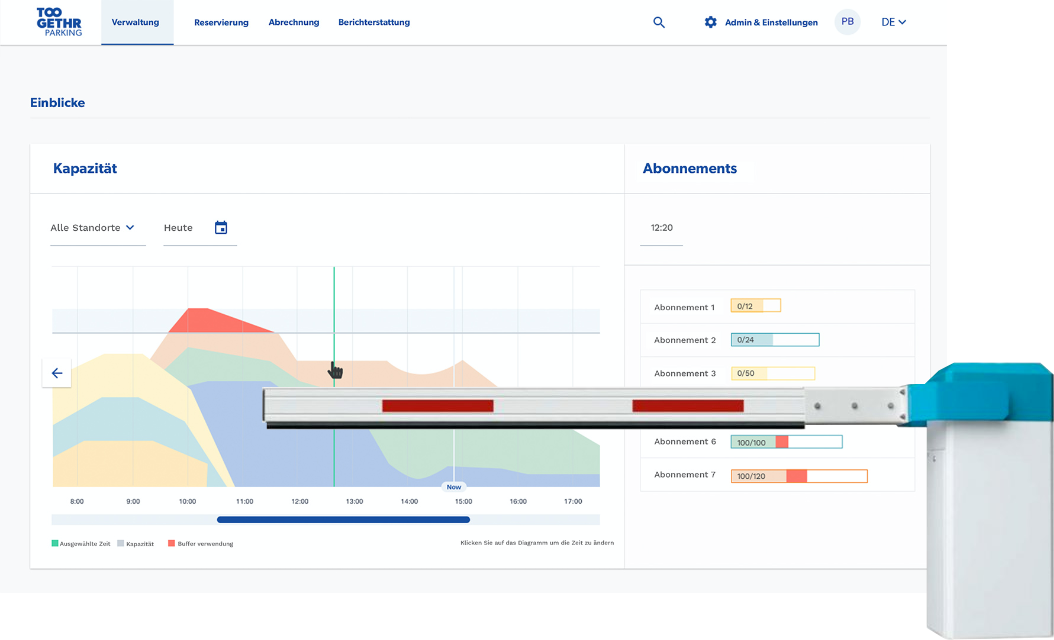The height and width of the screenshot is (640, 1054).
Task: Select the Abonnement 3 label
Action: pos(685,374)
